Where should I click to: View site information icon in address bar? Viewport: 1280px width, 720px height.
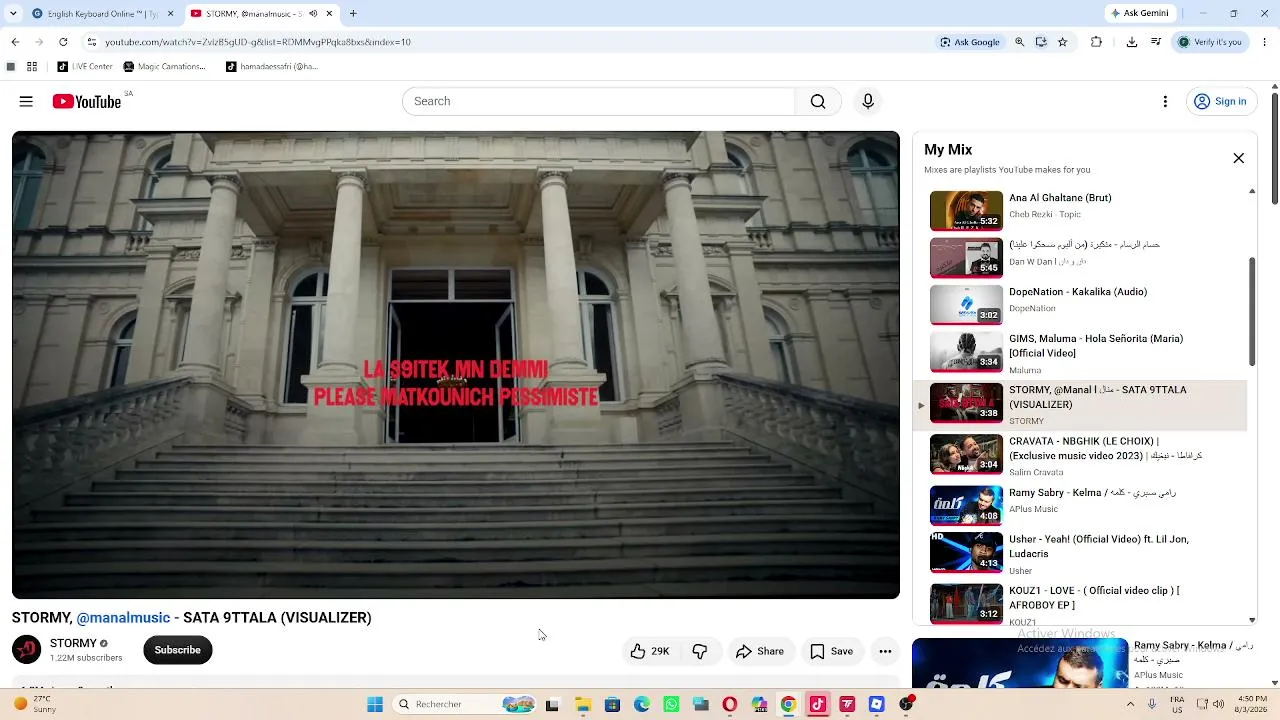(92, 42)
